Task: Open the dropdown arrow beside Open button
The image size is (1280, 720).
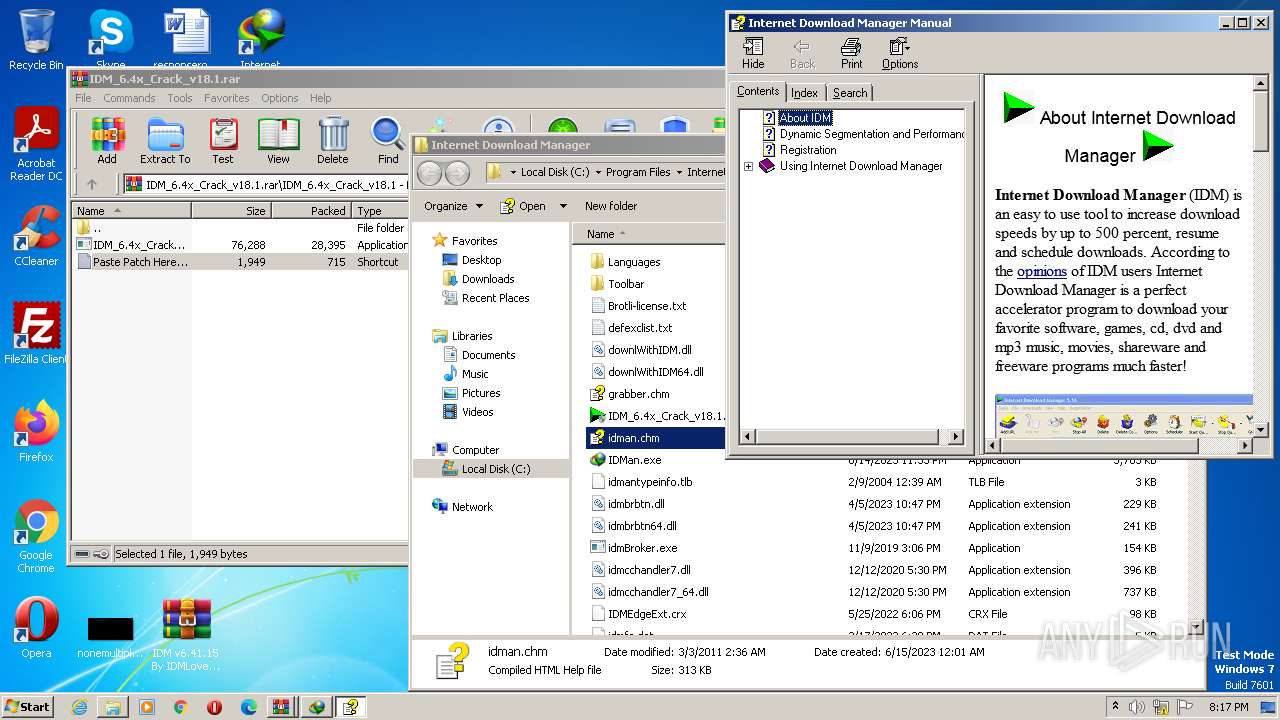Action: (563, 206)
